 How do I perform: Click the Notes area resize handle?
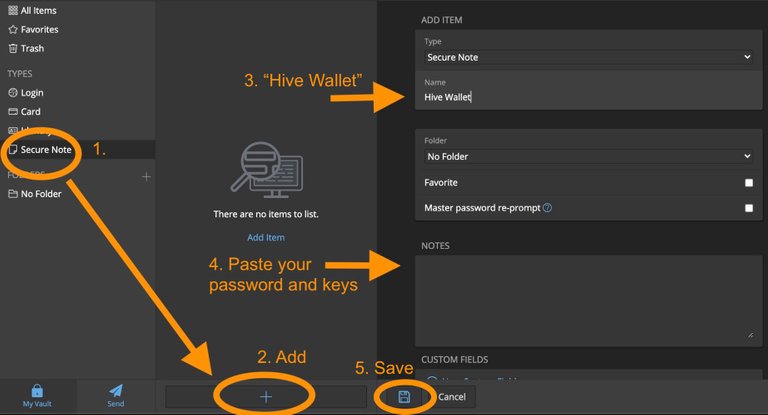[x=750, y=335]
